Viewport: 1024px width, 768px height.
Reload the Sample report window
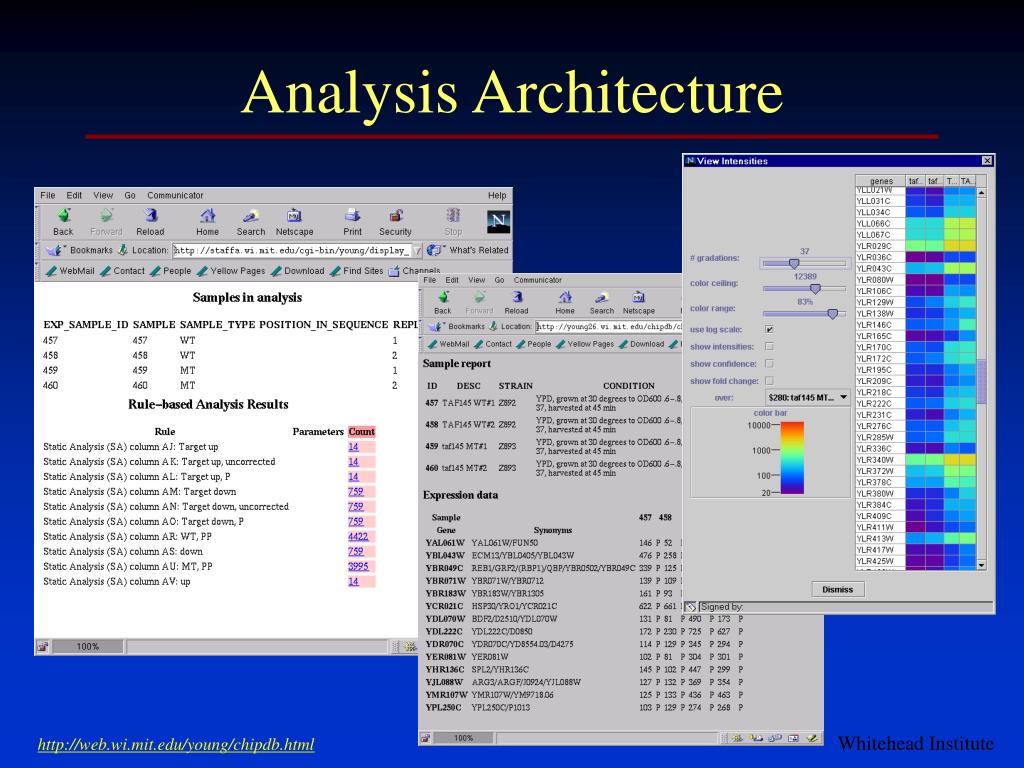point(516,303)
